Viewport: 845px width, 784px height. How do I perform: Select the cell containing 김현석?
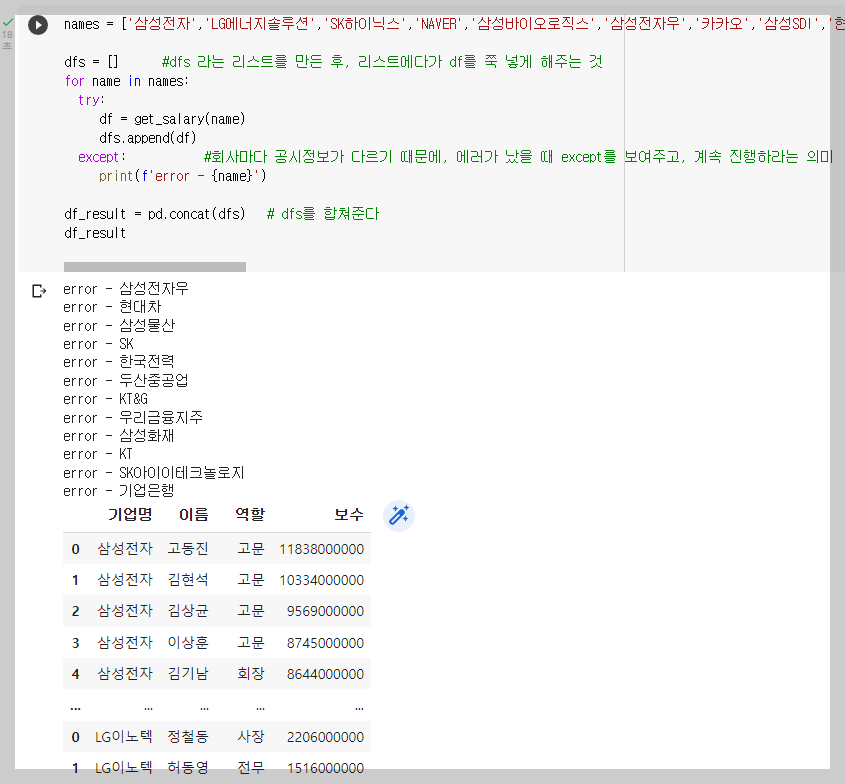[x=188, y=580]
